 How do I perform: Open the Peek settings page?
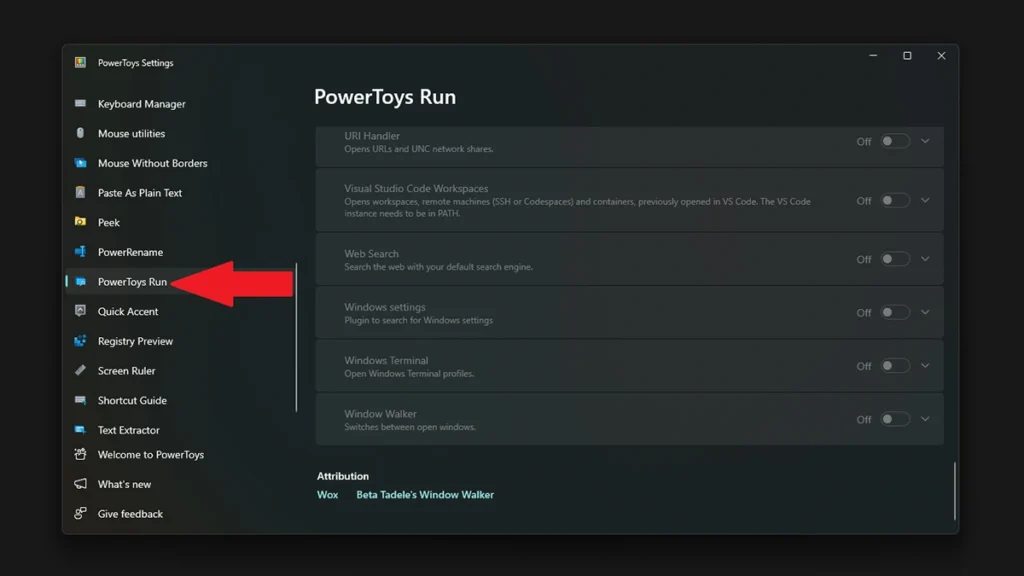click(108, 223)
